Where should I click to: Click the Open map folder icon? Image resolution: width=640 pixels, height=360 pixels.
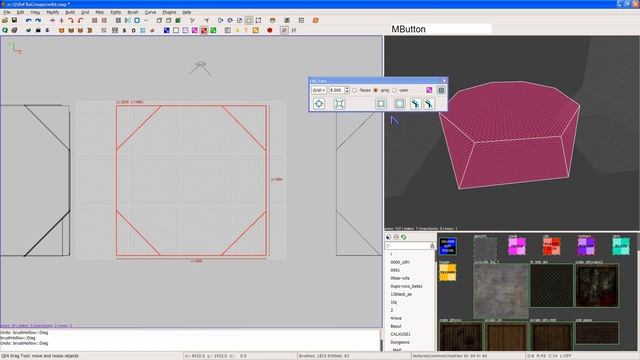click(x=5, y=20)
